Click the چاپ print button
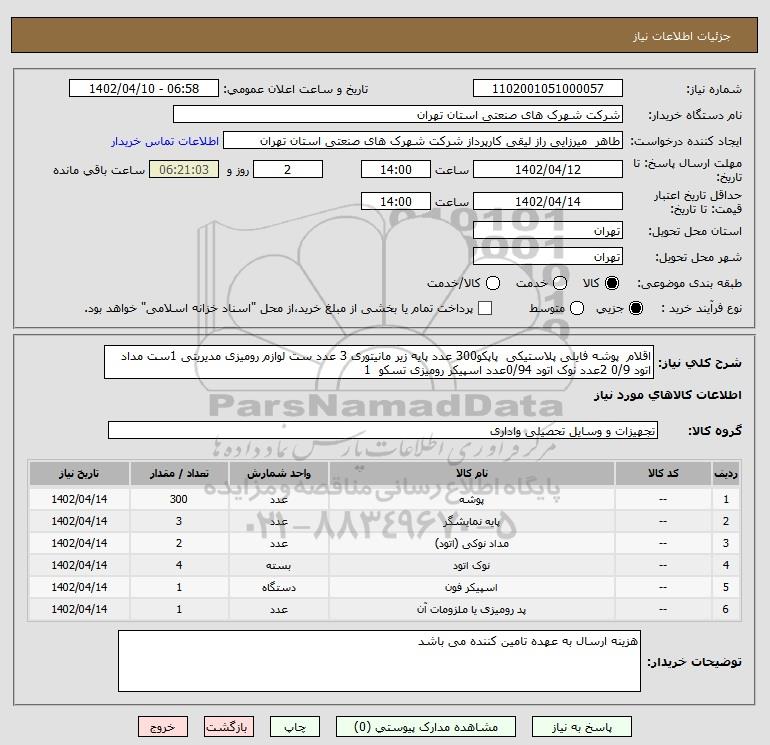The image size is (770, 745). tap(295, 727)
